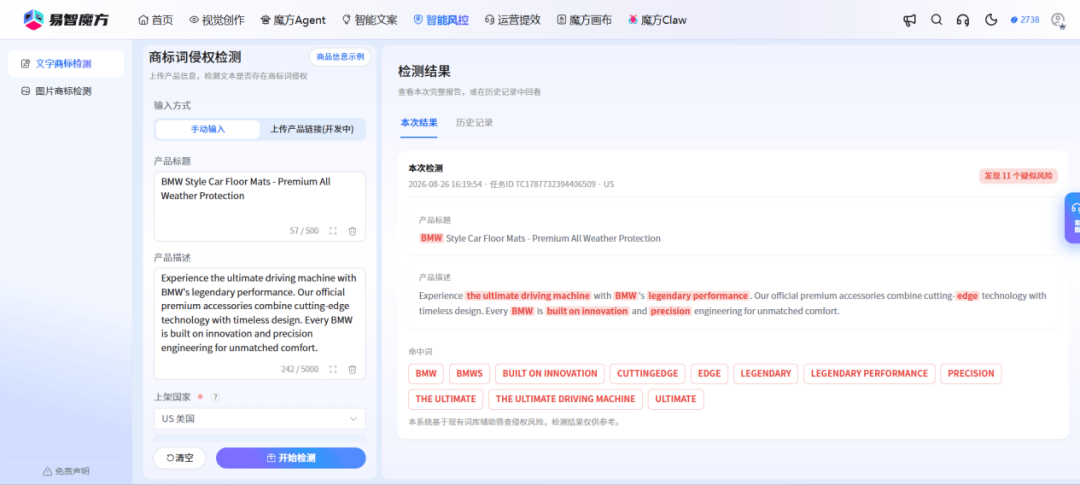Open the US 美国 country dropdown
The image size is (1080, 485).
[x=260, y=418]
